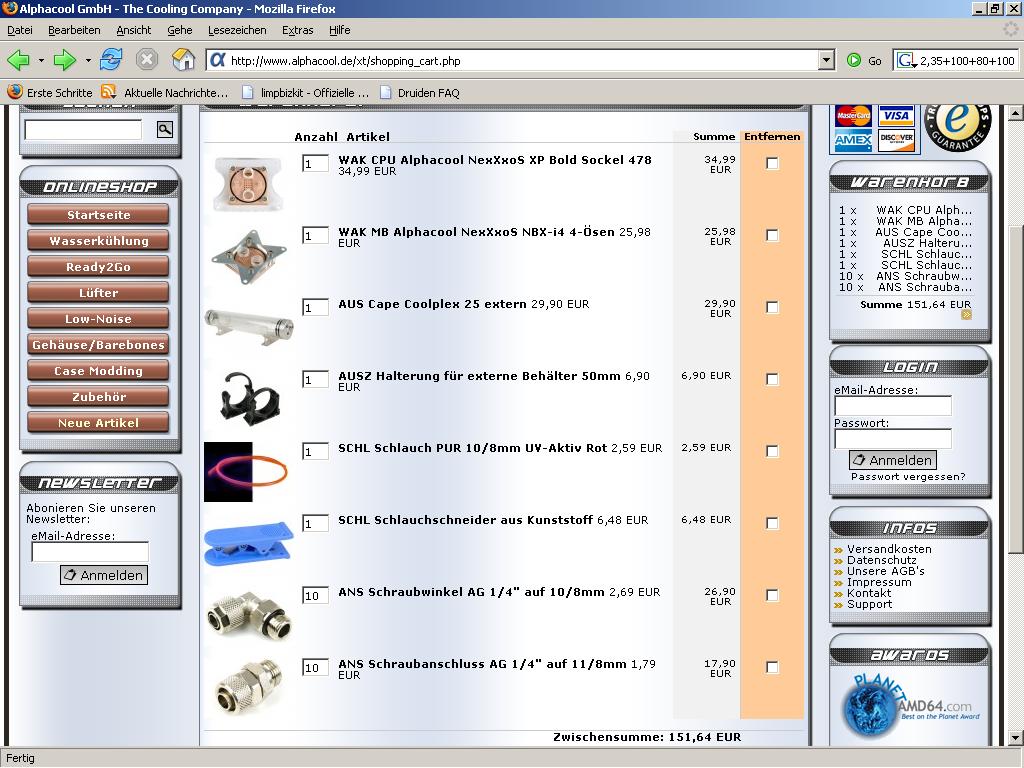1024x768 pixels.
Task: Go to the Wasserkühlung shop category
Action: [99, 241]
